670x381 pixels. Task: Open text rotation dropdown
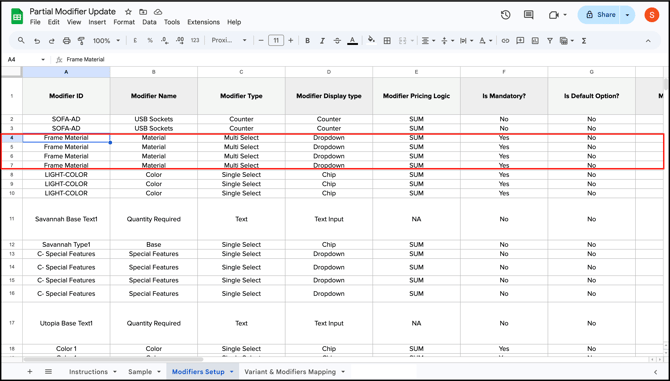coord(485,41)
